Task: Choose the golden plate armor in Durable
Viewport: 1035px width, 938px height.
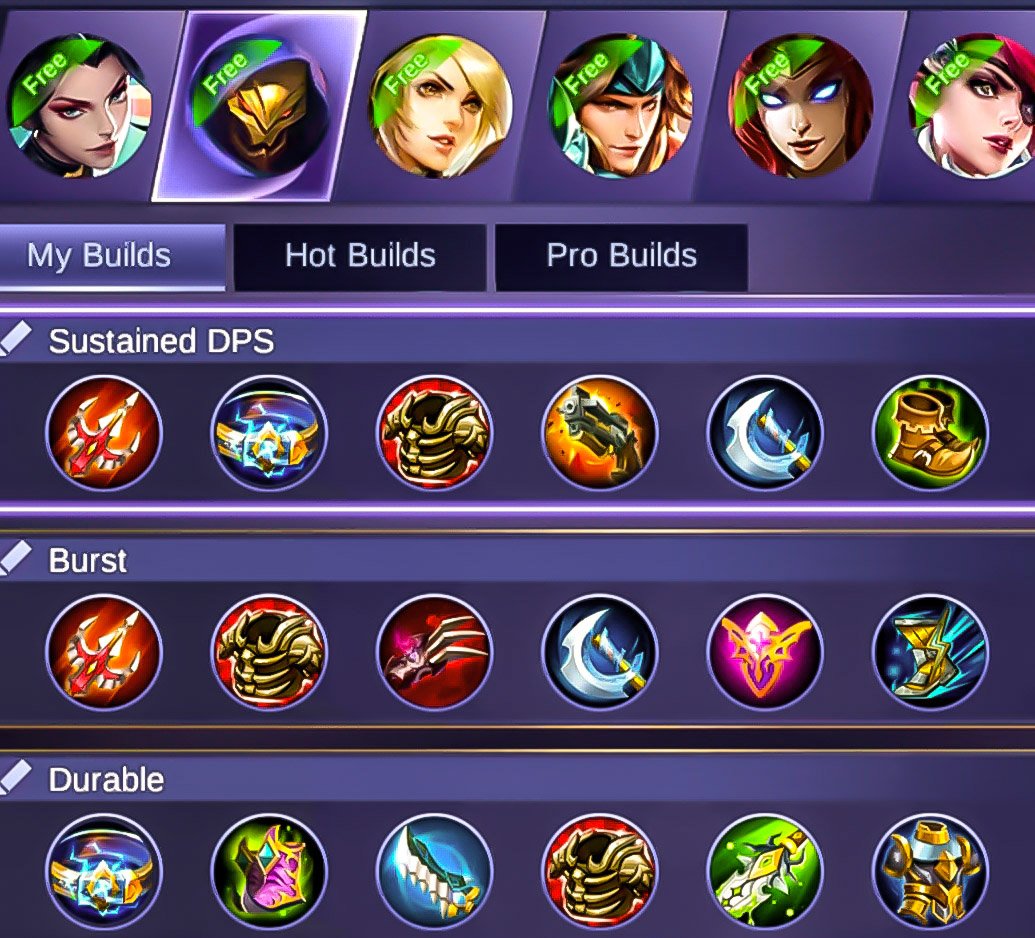Action: pos(930,871)
